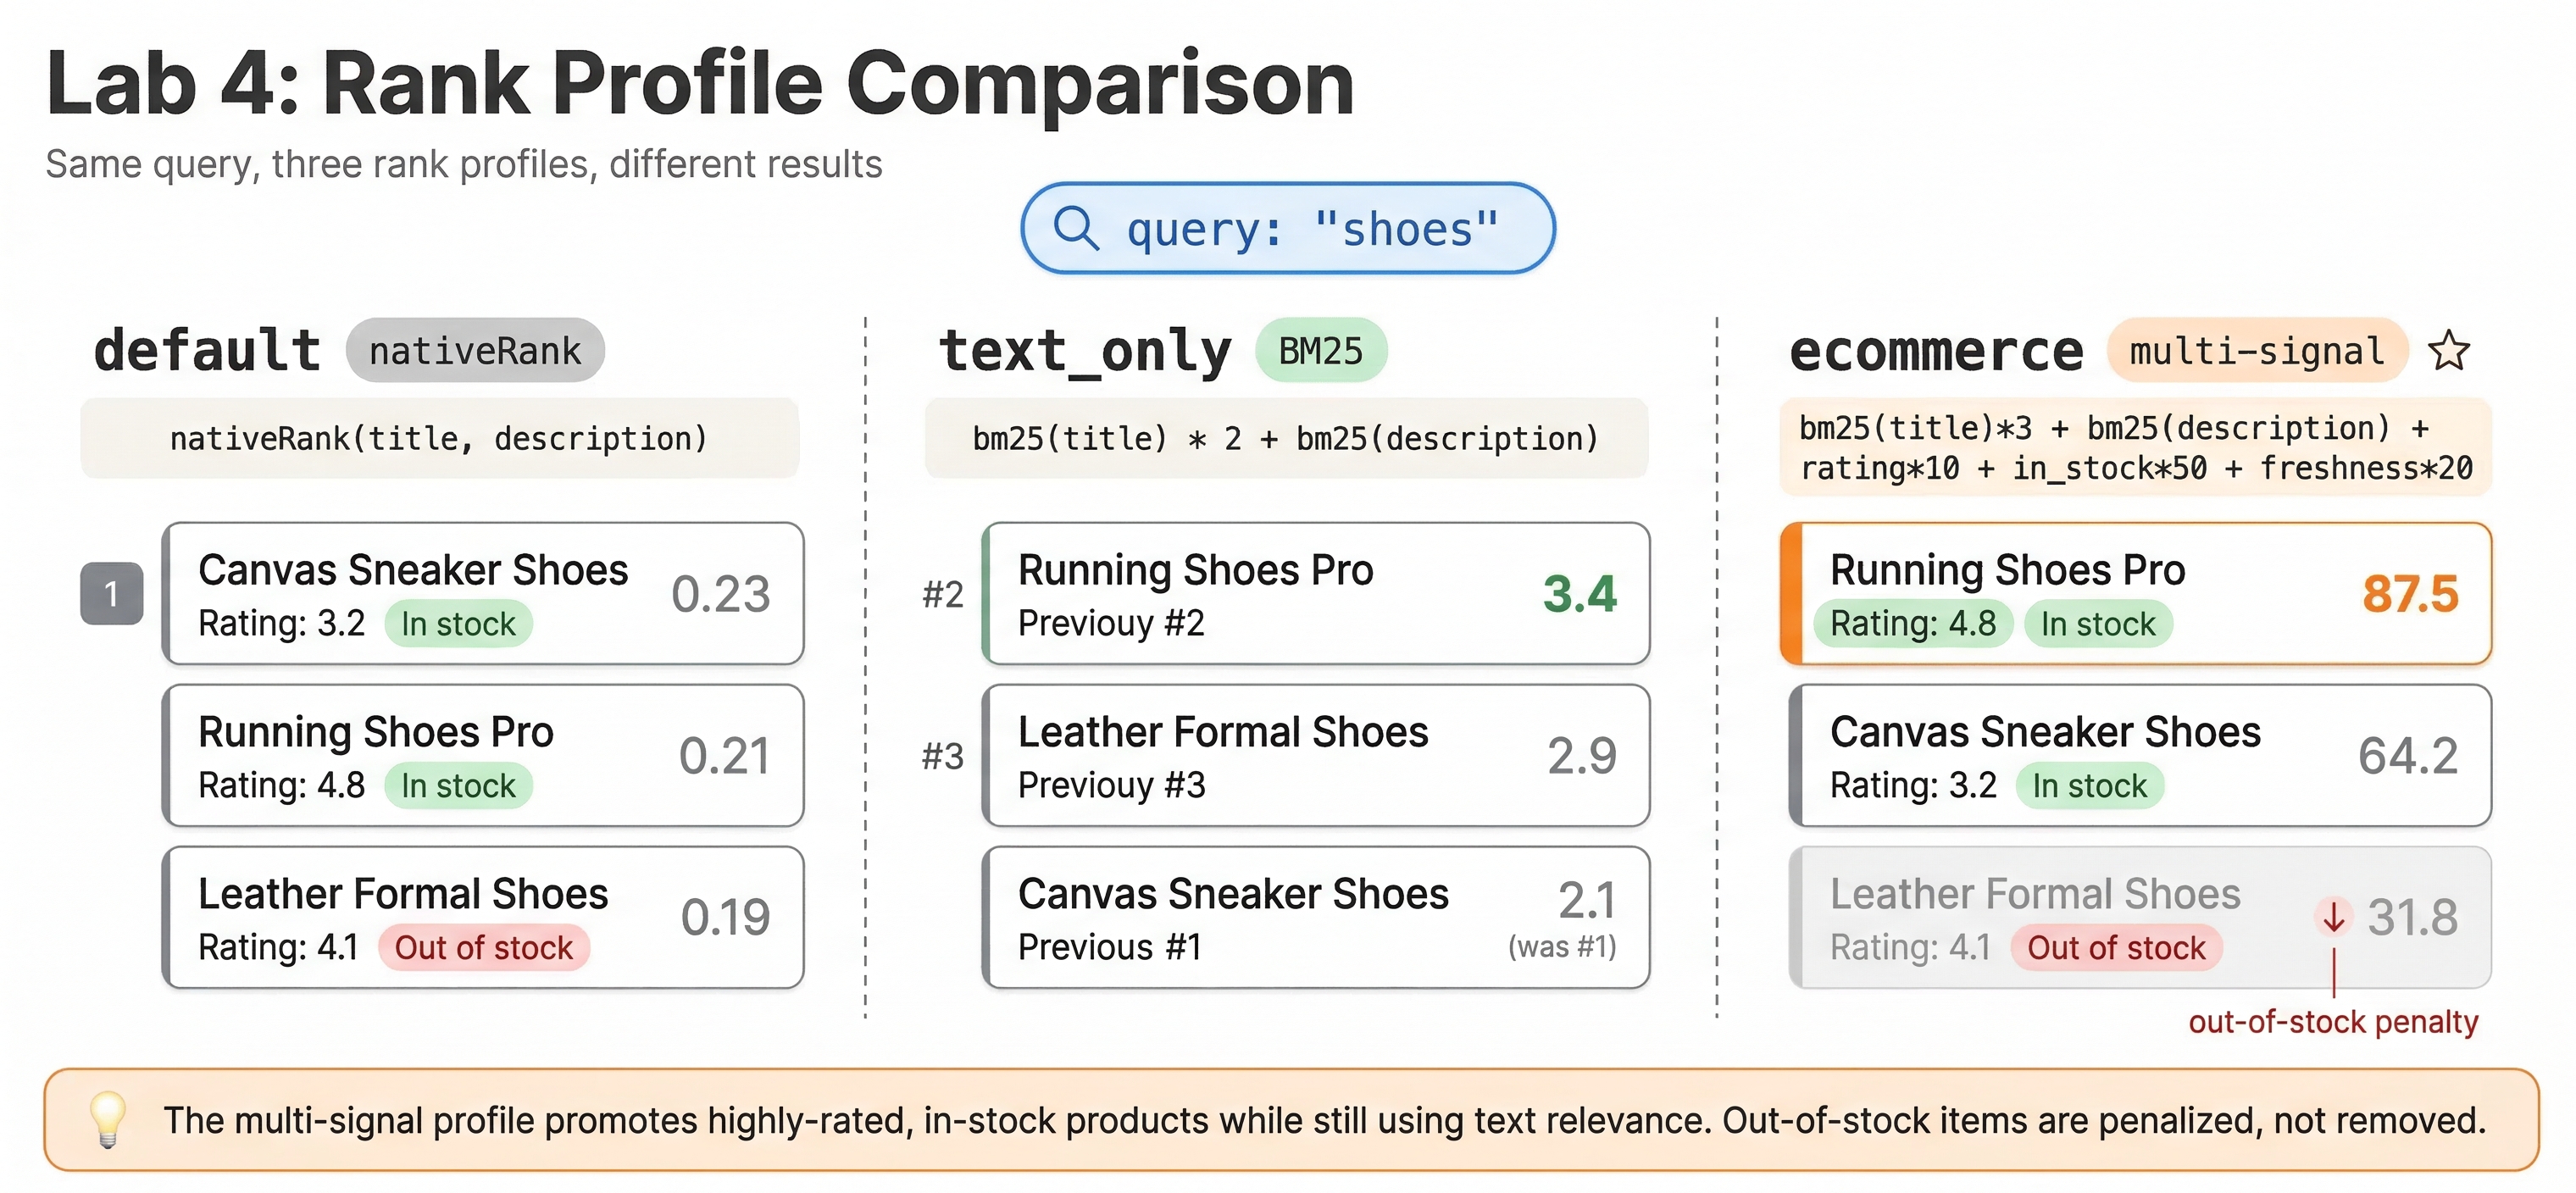Click the red down-arrow penalty icon
The width and height of the screenshot is (2576, 1193).
pyautogui.click(x=2333, y=916)
